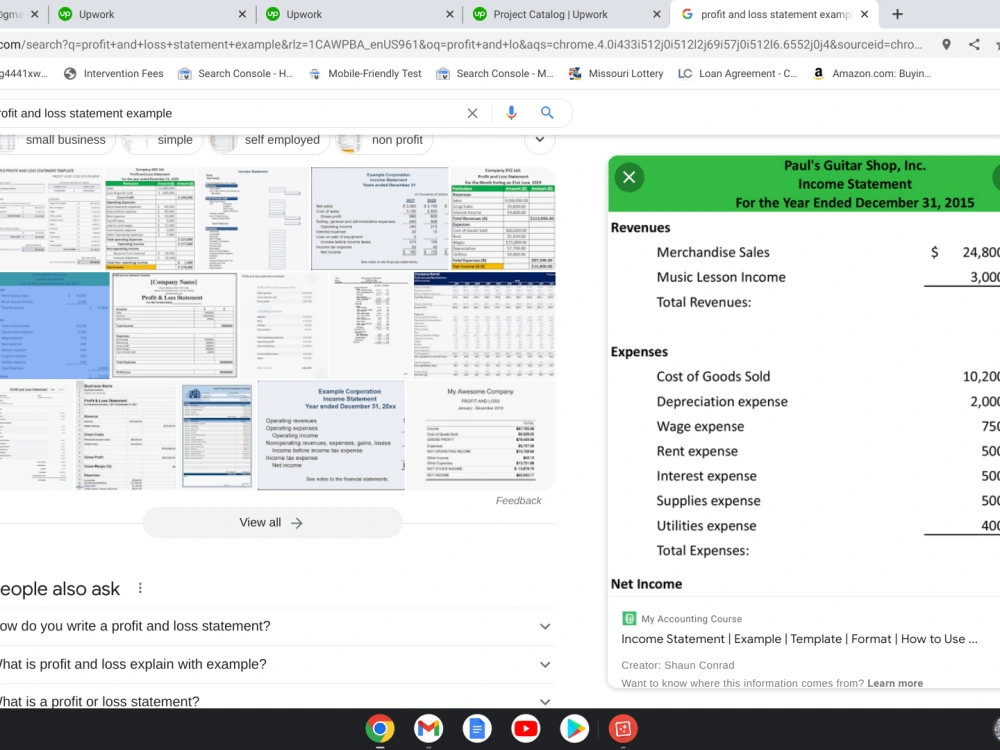Screen dimensions: 1000x750
Task: Open more options next to People also ask
Action: pos(140,588)
